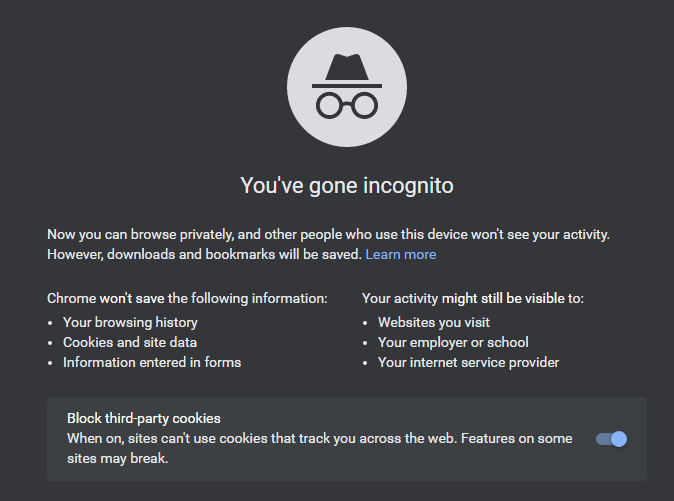The width and height of the screenshot is (674, 501).
Task: Click the incognito hat-and-glasses logo
Action: (x=347, y=87)
